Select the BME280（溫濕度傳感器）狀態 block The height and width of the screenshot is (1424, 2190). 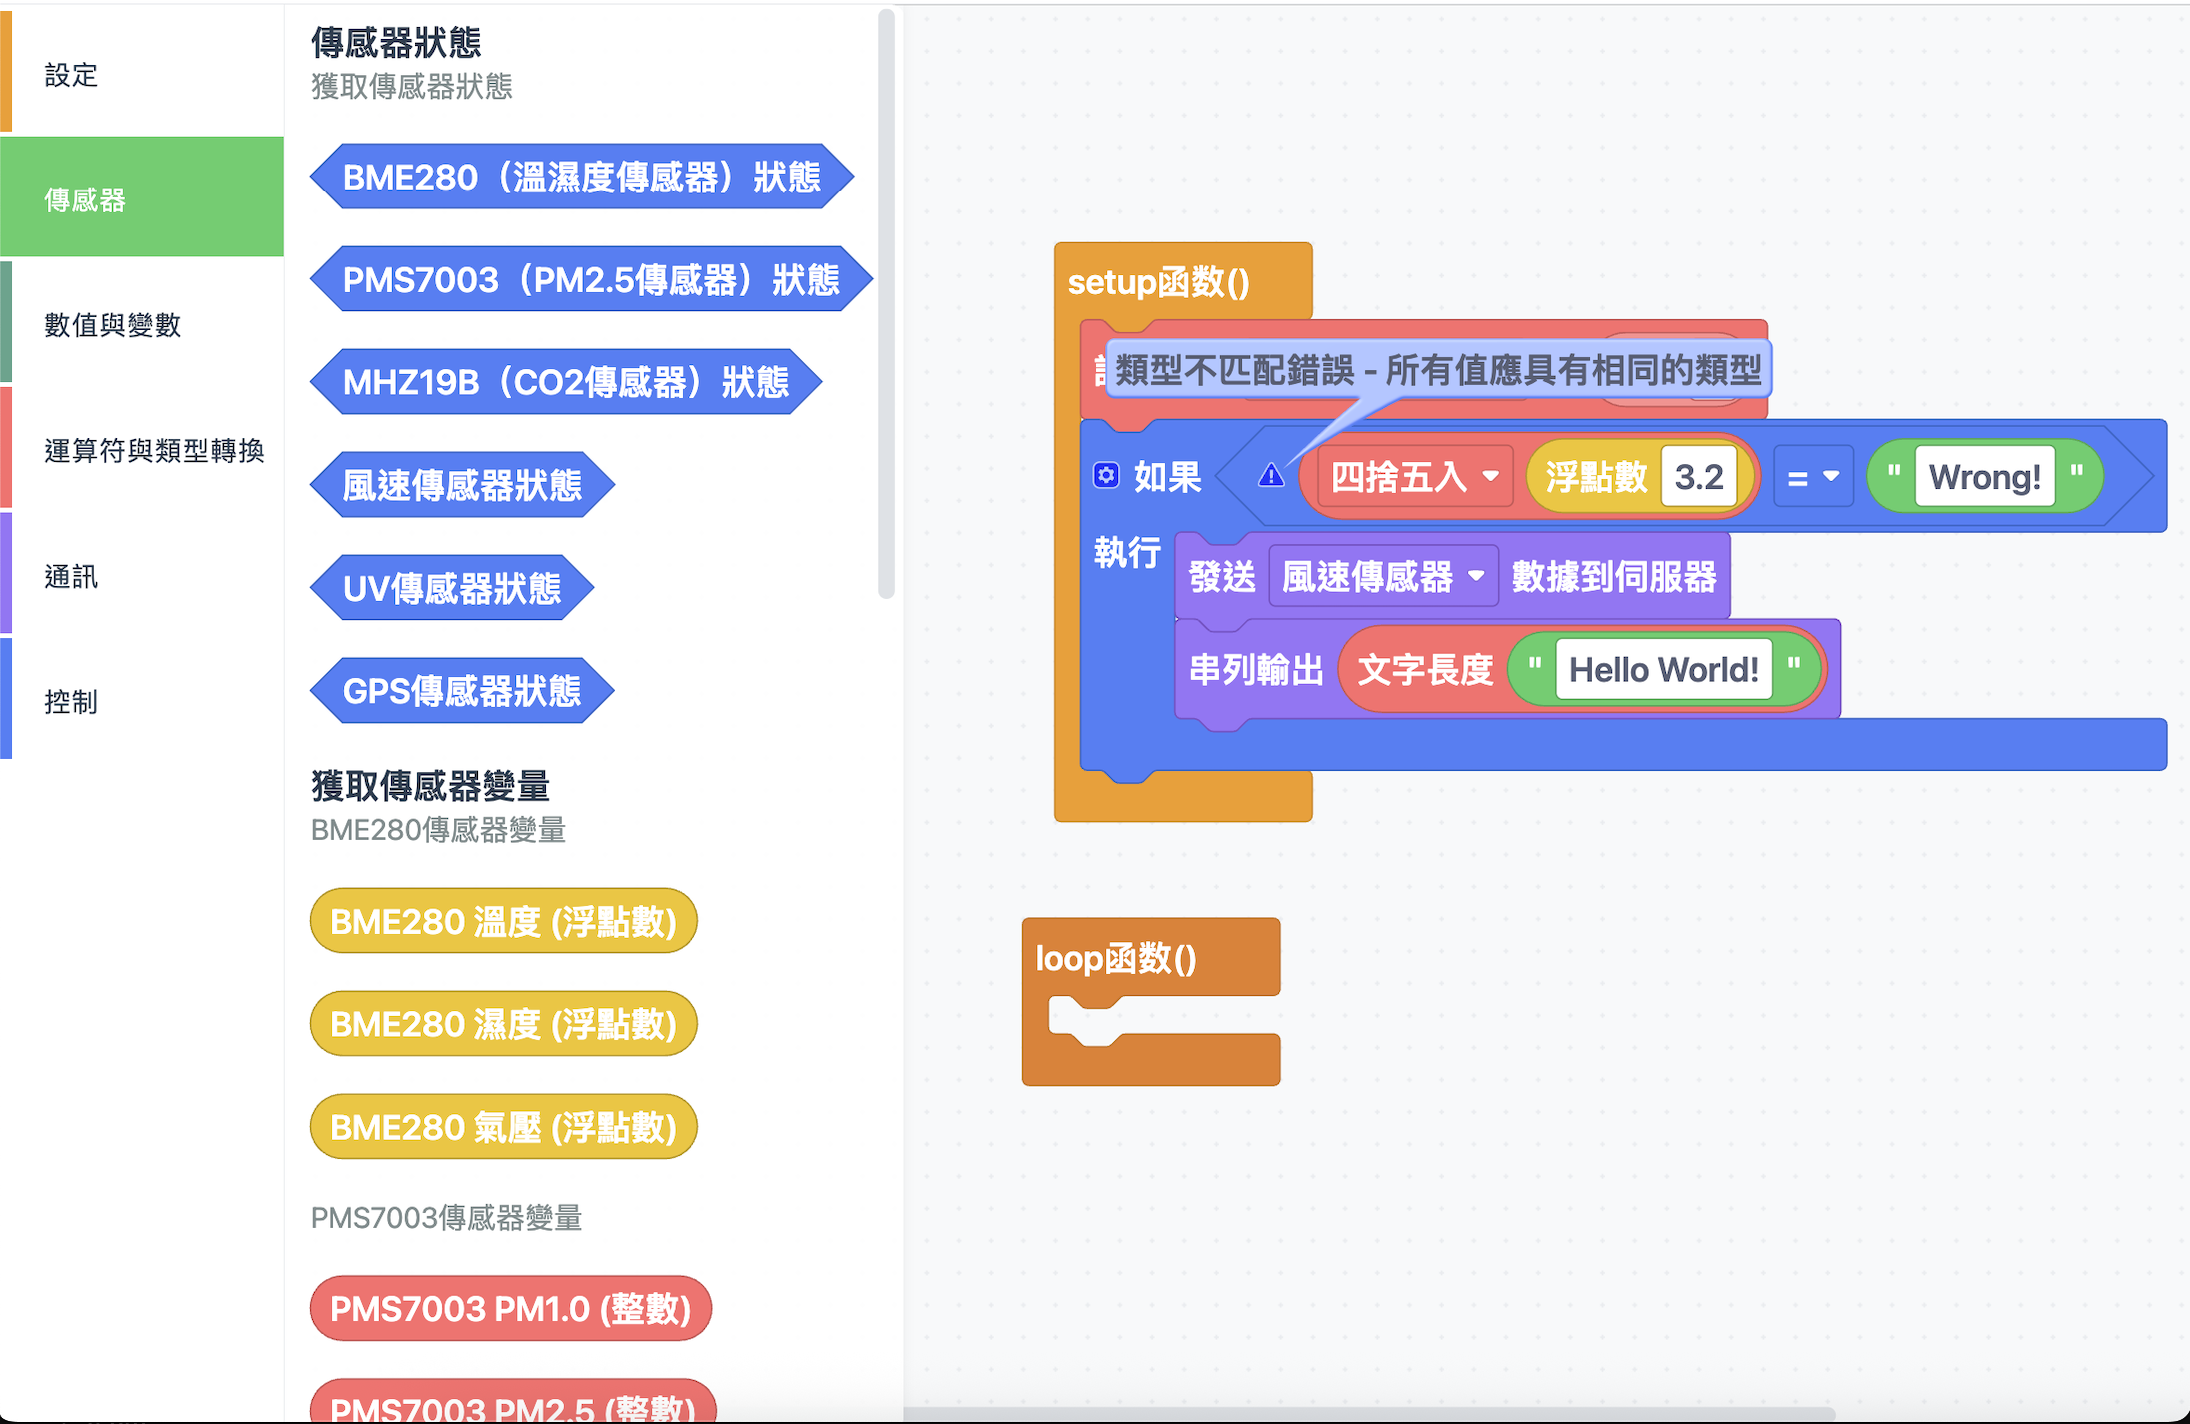(581, 177)
